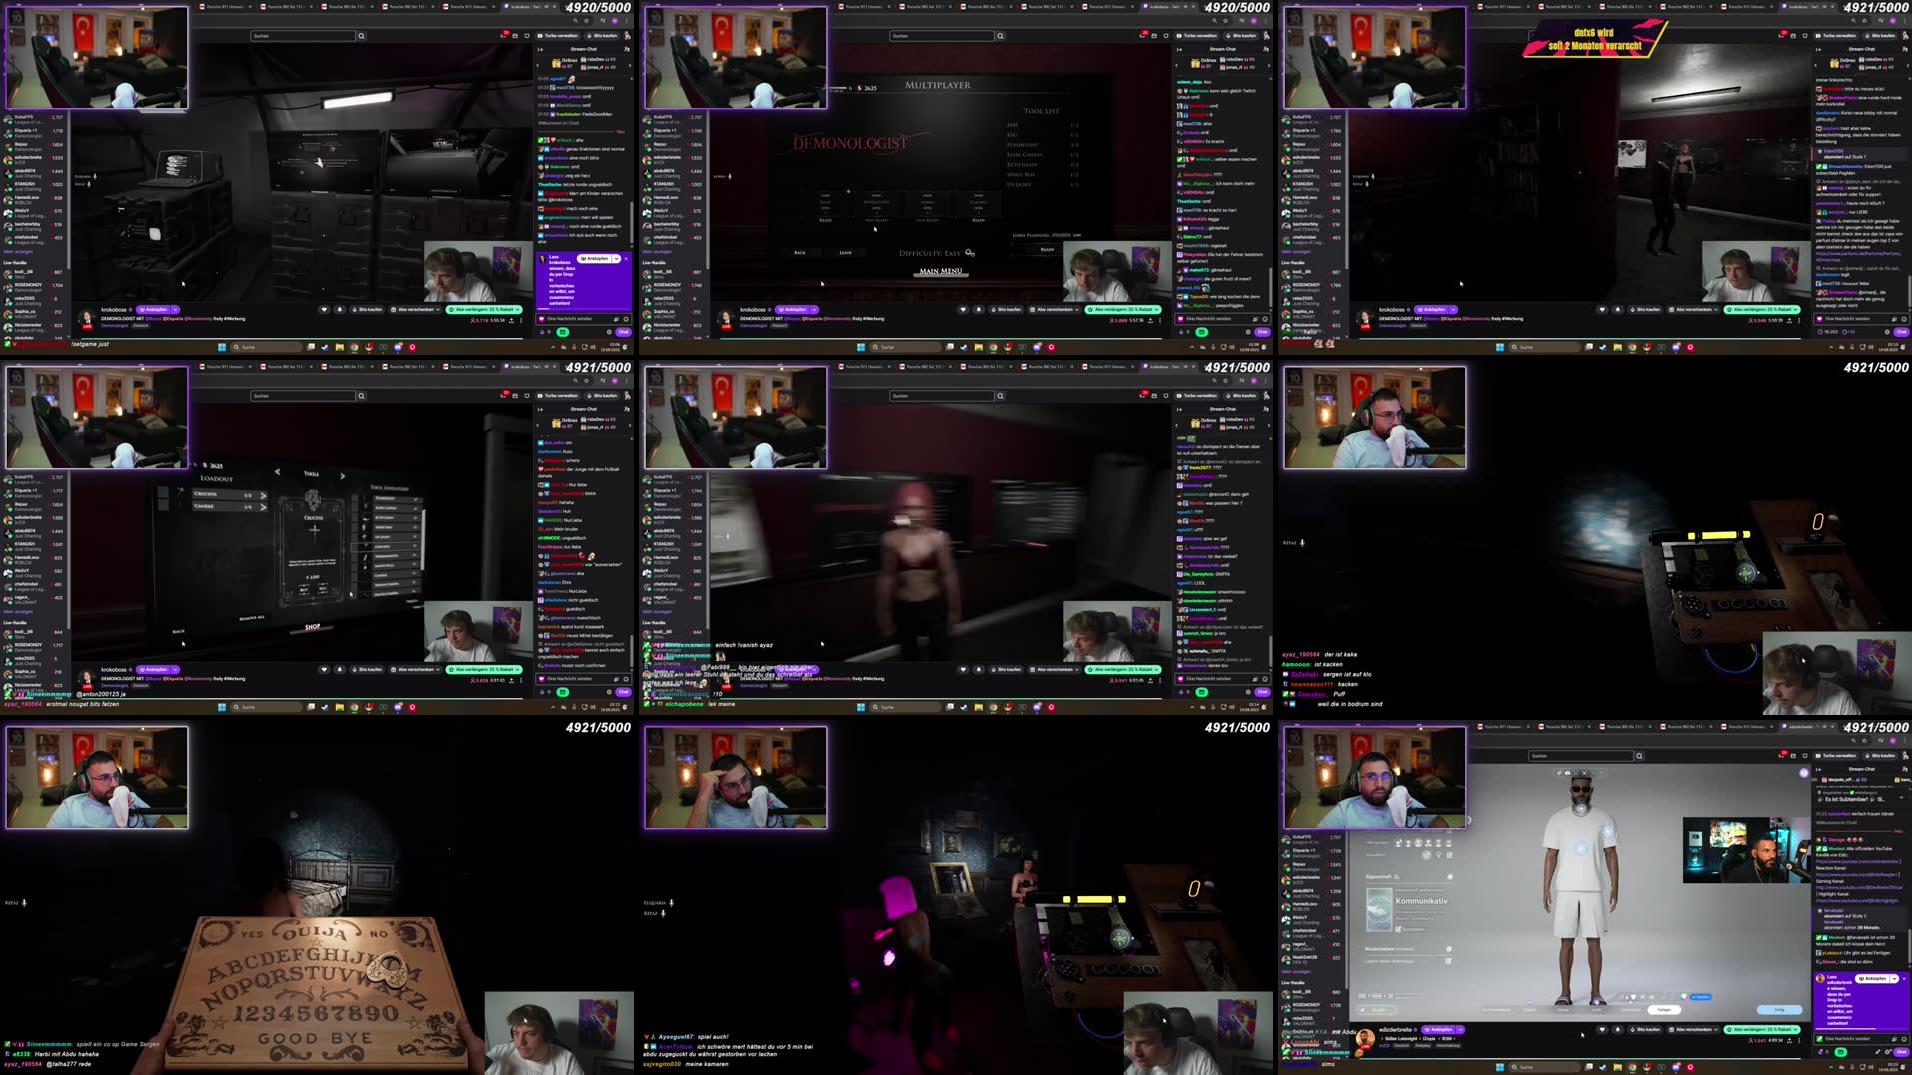The image size is (1912, 1075).
Task: Toggle the notification bell in the Multiplayer lobby frame
Action: tap(979, 310)
